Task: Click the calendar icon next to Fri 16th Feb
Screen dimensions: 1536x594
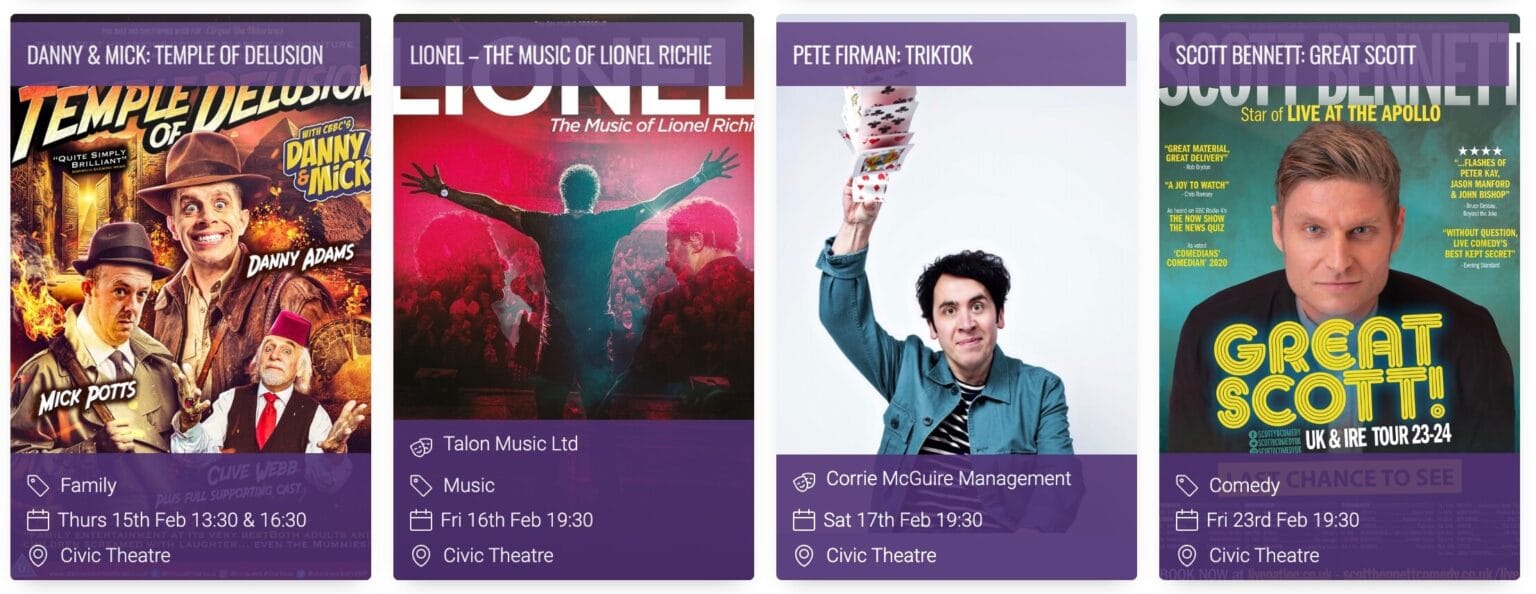Action: point(421,520)
